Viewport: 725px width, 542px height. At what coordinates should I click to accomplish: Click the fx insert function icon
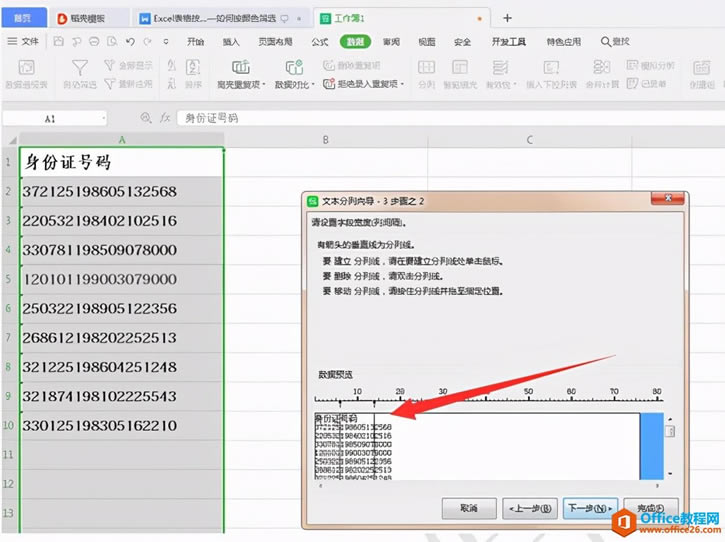[165, 118]
